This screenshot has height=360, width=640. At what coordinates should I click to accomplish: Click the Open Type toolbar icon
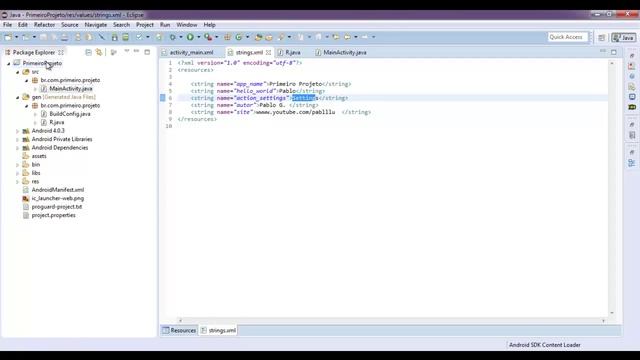(x=258, y=37)
